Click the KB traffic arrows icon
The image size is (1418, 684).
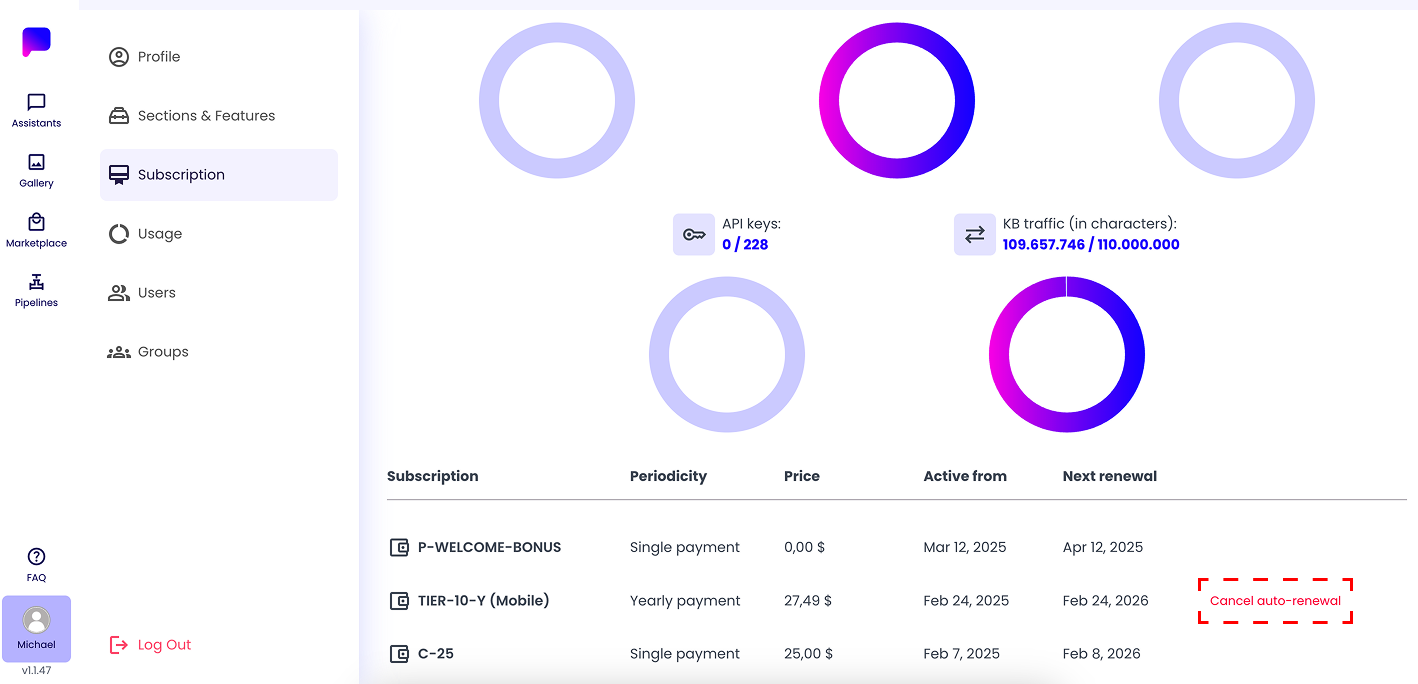point(975,235)
